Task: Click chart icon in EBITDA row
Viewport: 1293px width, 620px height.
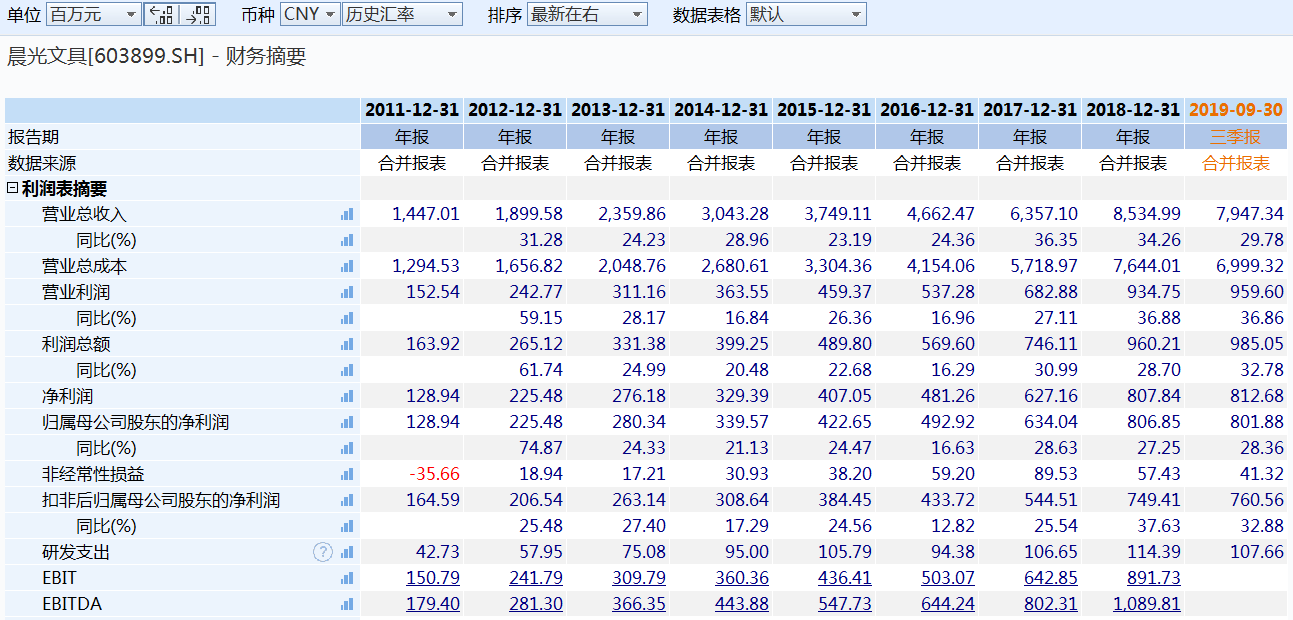Action: point(347,604)
